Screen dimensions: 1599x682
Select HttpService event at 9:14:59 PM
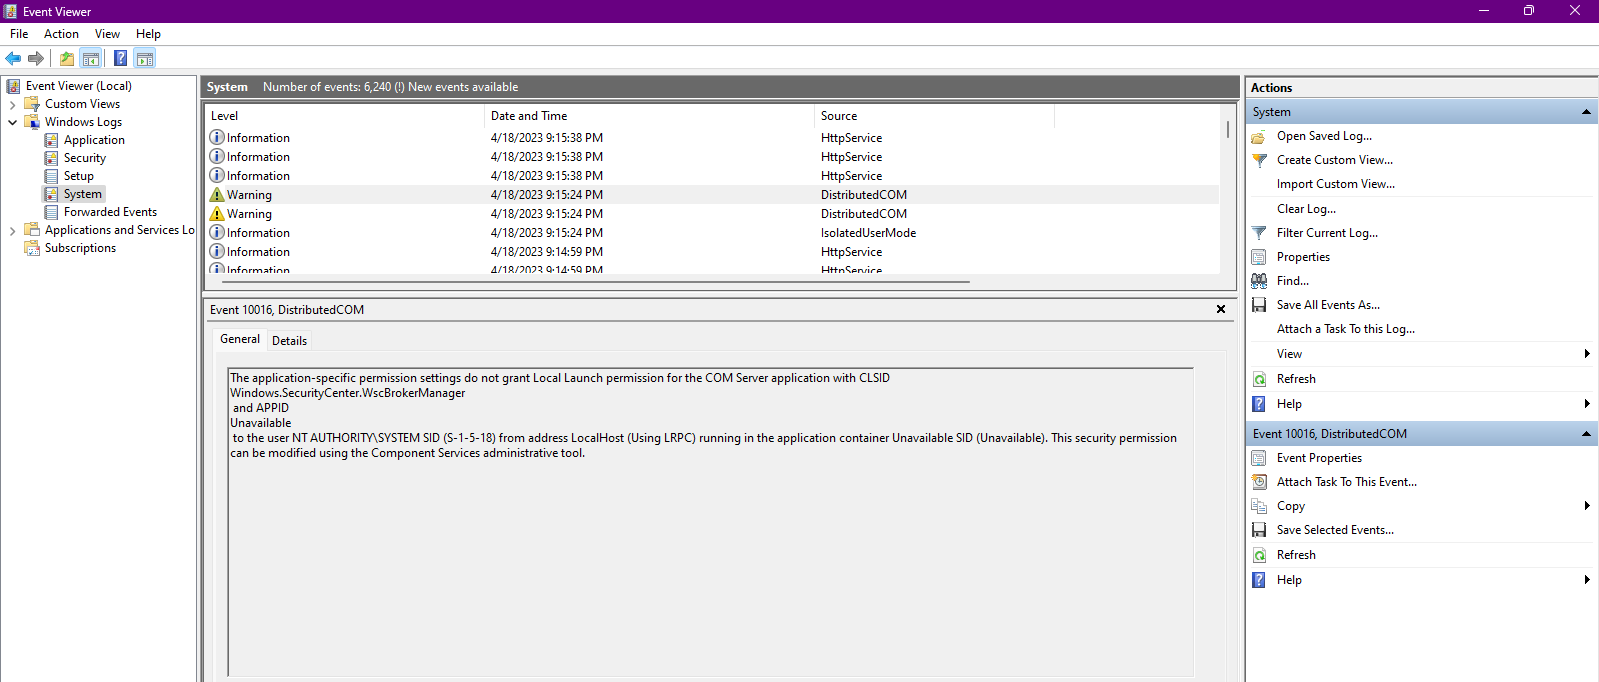click(713, 252)
